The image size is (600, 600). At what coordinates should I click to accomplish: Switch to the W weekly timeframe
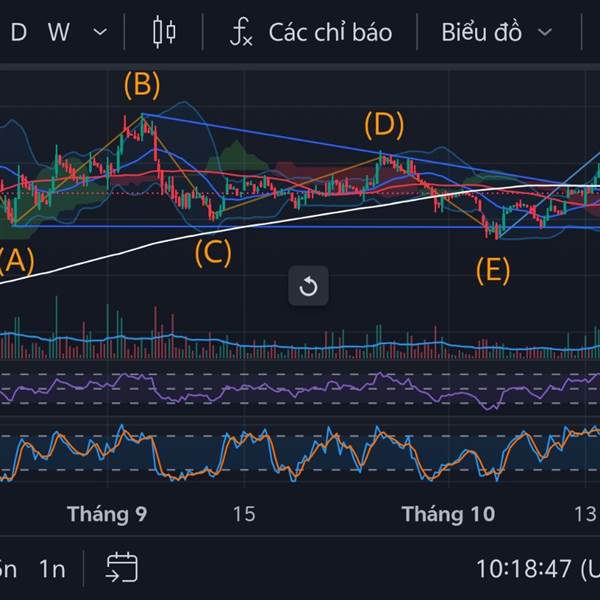click(59, 32)
